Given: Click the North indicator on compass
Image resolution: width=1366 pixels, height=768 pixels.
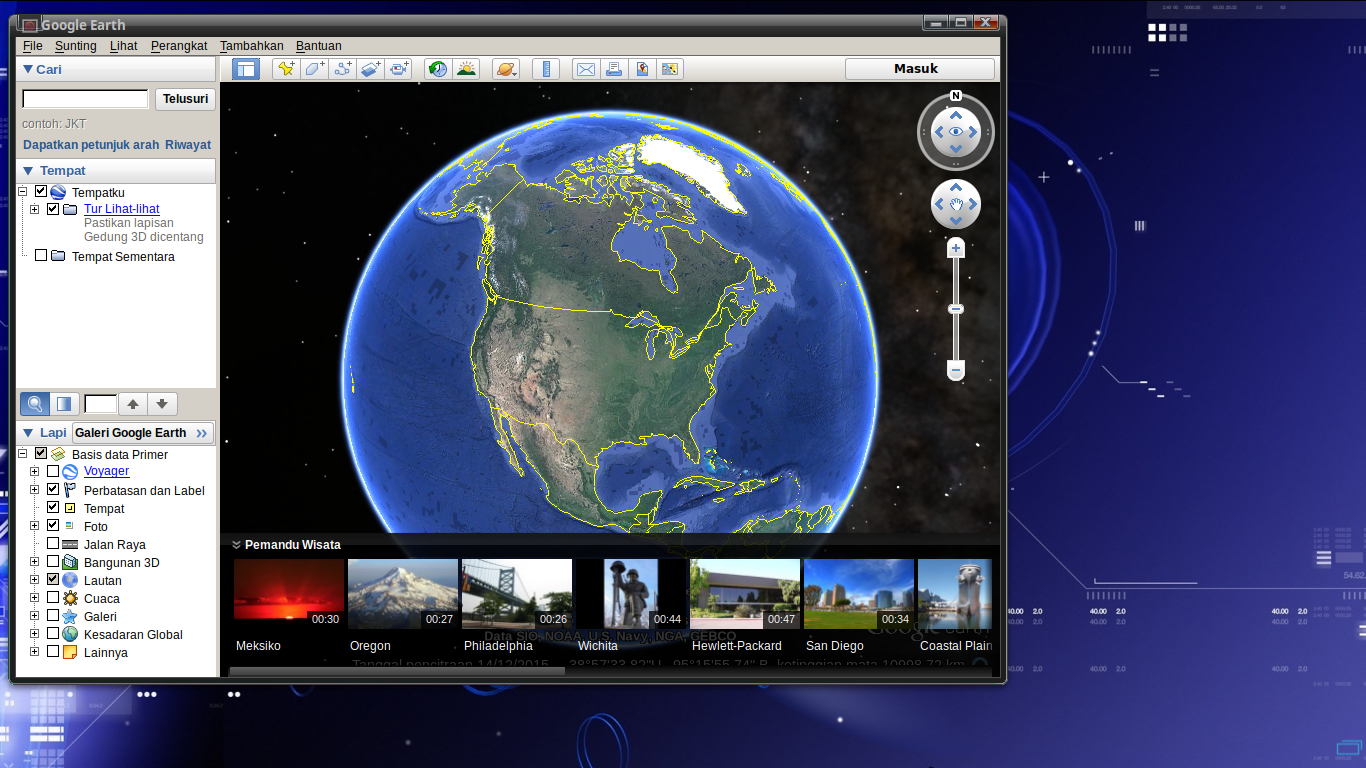Looking at the screenshot, I should 956,96.
